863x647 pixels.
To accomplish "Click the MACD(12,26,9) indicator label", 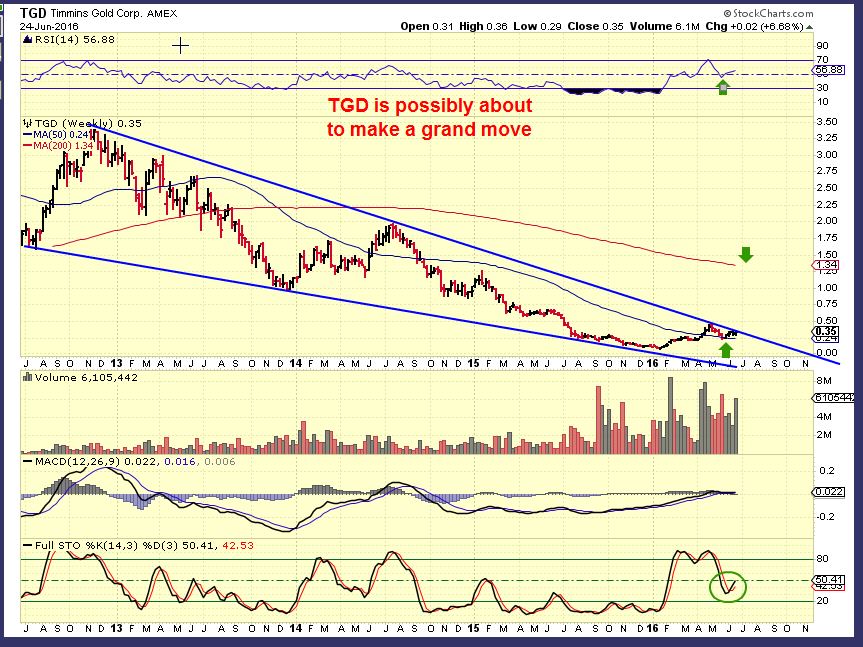I will click(x=77, y=462).
